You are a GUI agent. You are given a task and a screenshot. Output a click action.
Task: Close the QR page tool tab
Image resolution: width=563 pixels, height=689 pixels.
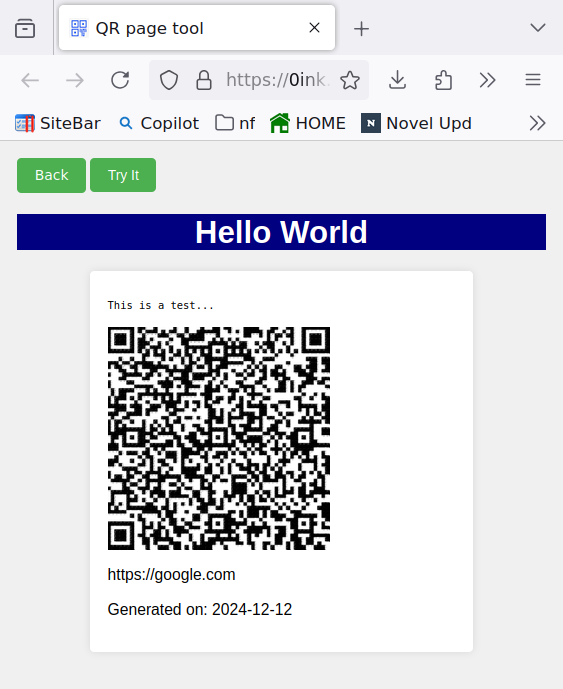[x=314, y=28]
